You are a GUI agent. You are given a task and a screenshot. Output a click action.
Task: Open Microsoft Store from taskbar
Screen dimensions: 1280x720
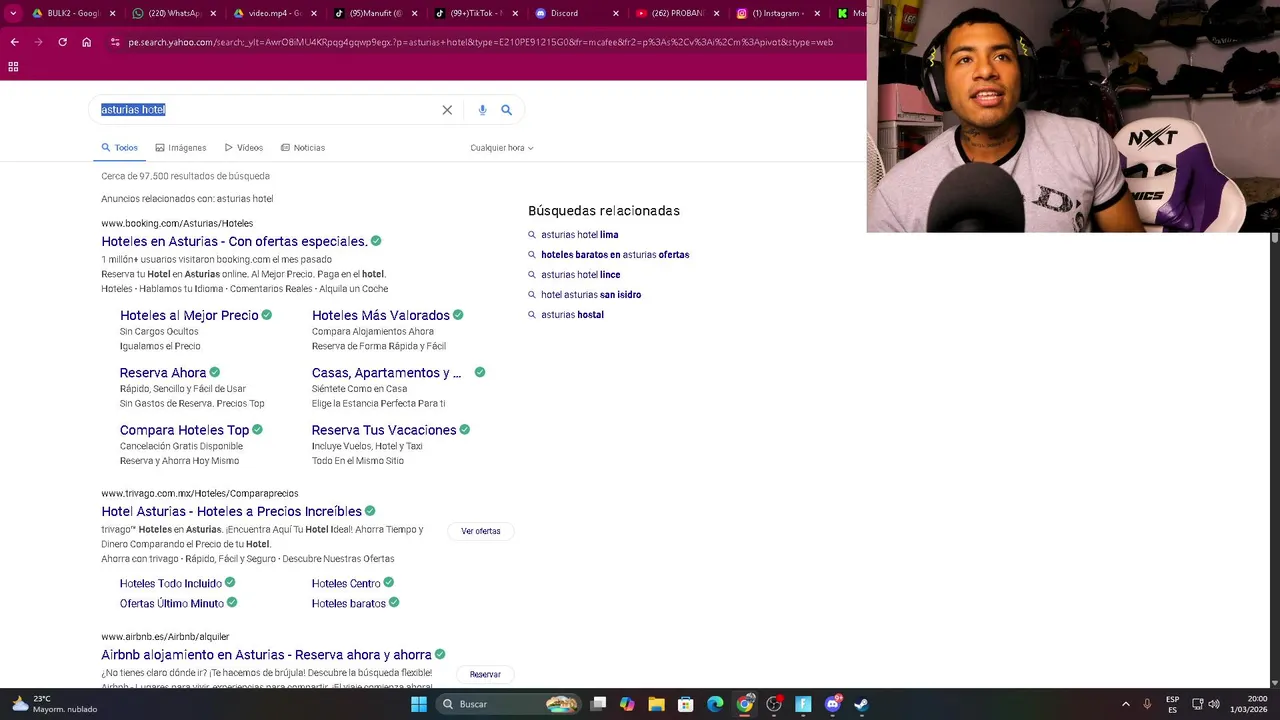coord(686,704)
